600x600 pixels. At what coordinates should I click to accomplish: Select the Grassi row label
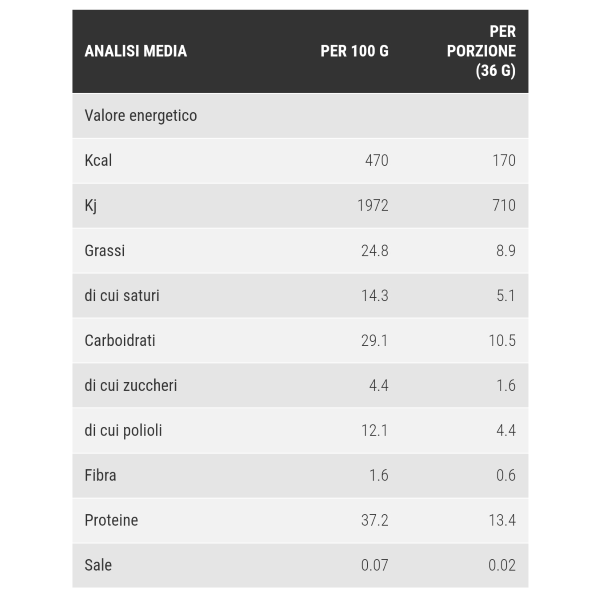click(x=104, y=251)
